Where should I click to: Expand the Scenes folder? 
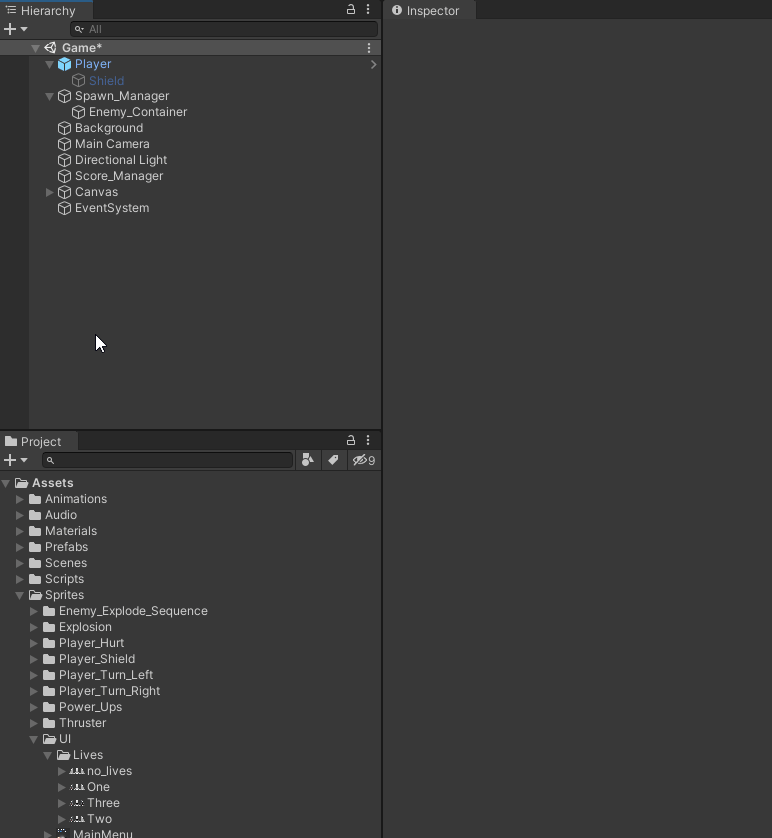coord(20,563)
